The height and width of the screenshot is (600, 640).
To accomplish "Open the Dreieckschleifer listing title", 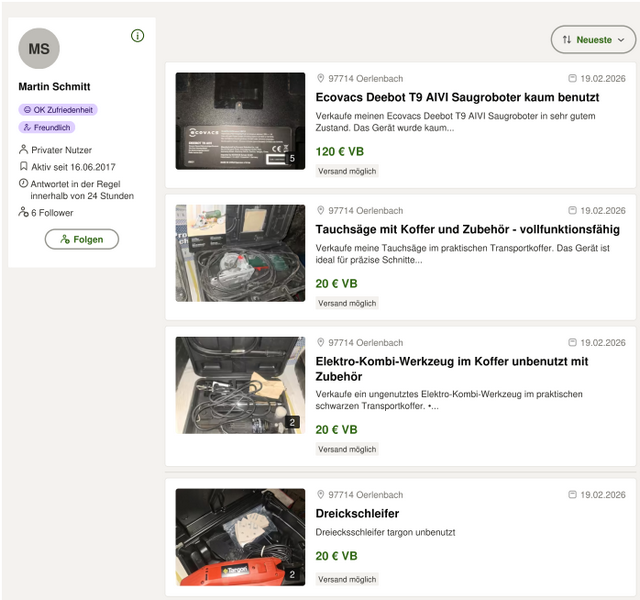I will 357,514.
